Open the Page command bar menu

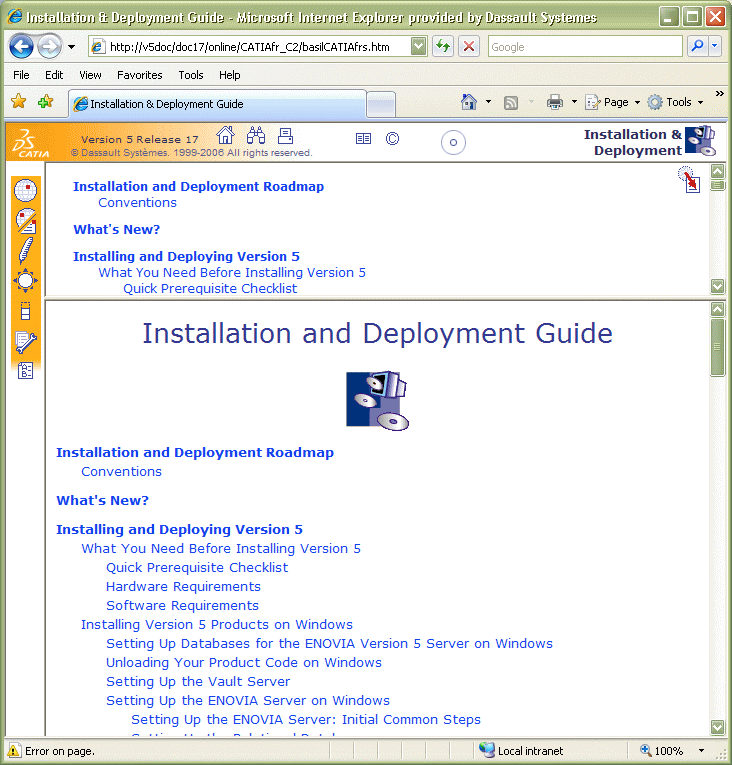click(x=612, y=102)
